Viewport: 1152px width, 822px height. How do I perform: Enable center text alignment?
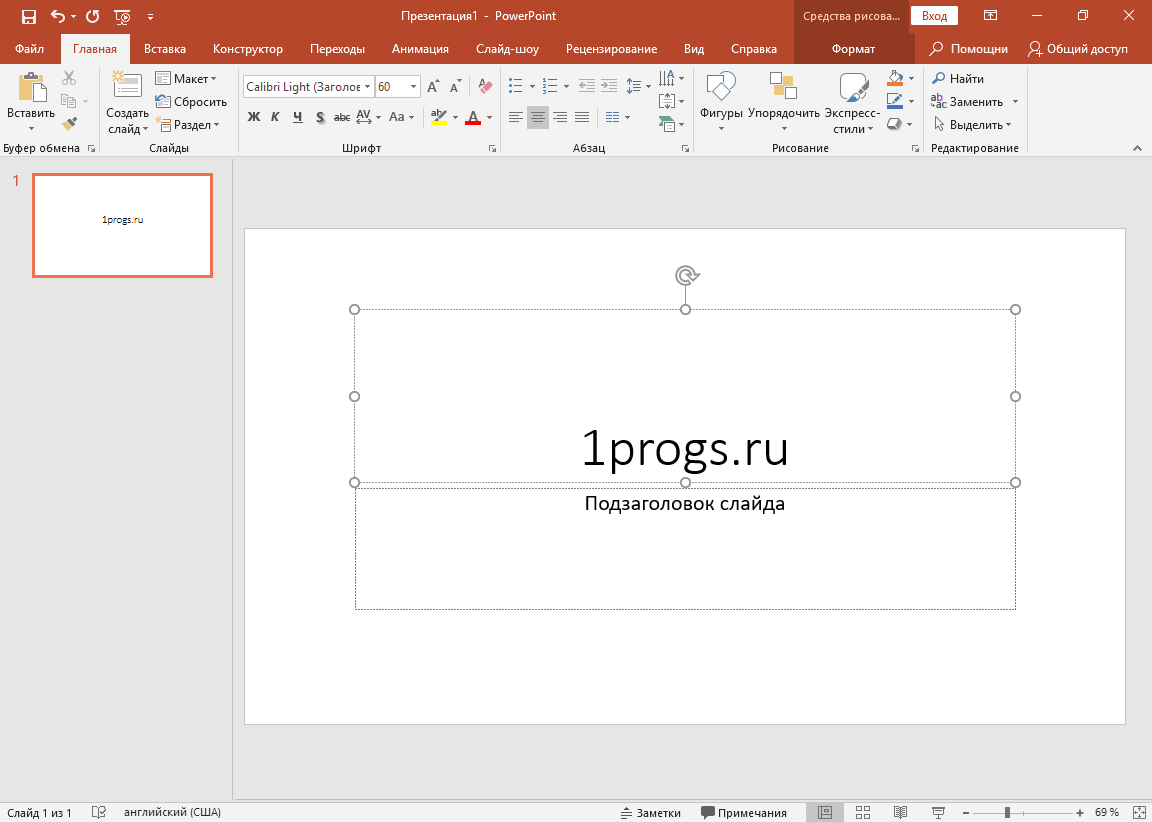pyautogui.click(x=538, y=117)
